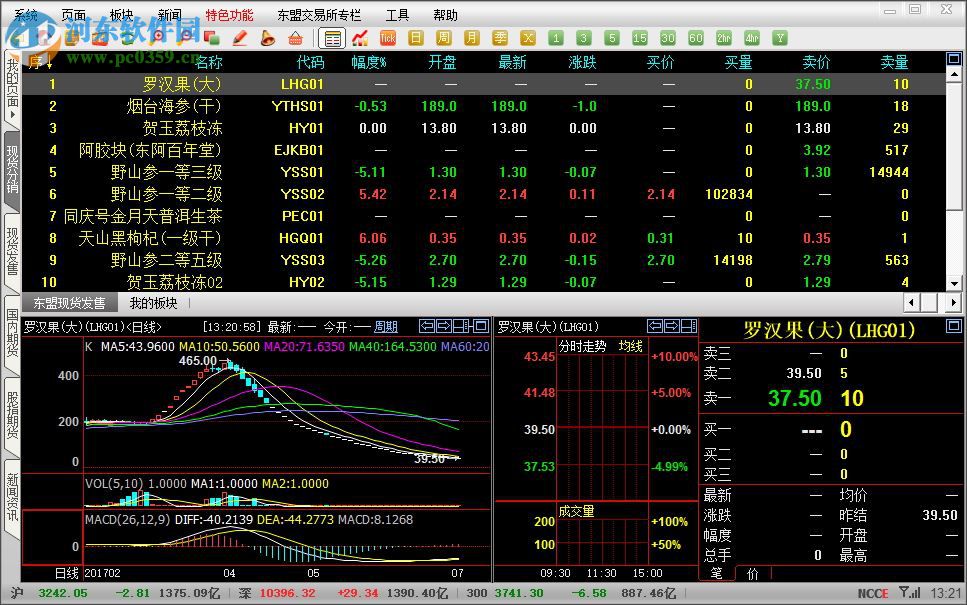Click the tab bar right scroll arrow
This screenshot has width=967, height=605.
coord(953,303)
